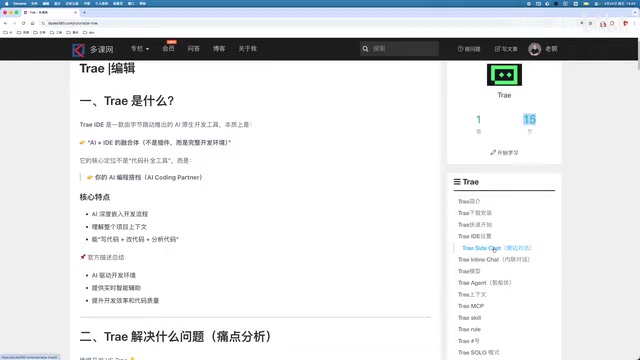
Task: Open the Trae简介 chapter
Action: [x=469, y=202]
